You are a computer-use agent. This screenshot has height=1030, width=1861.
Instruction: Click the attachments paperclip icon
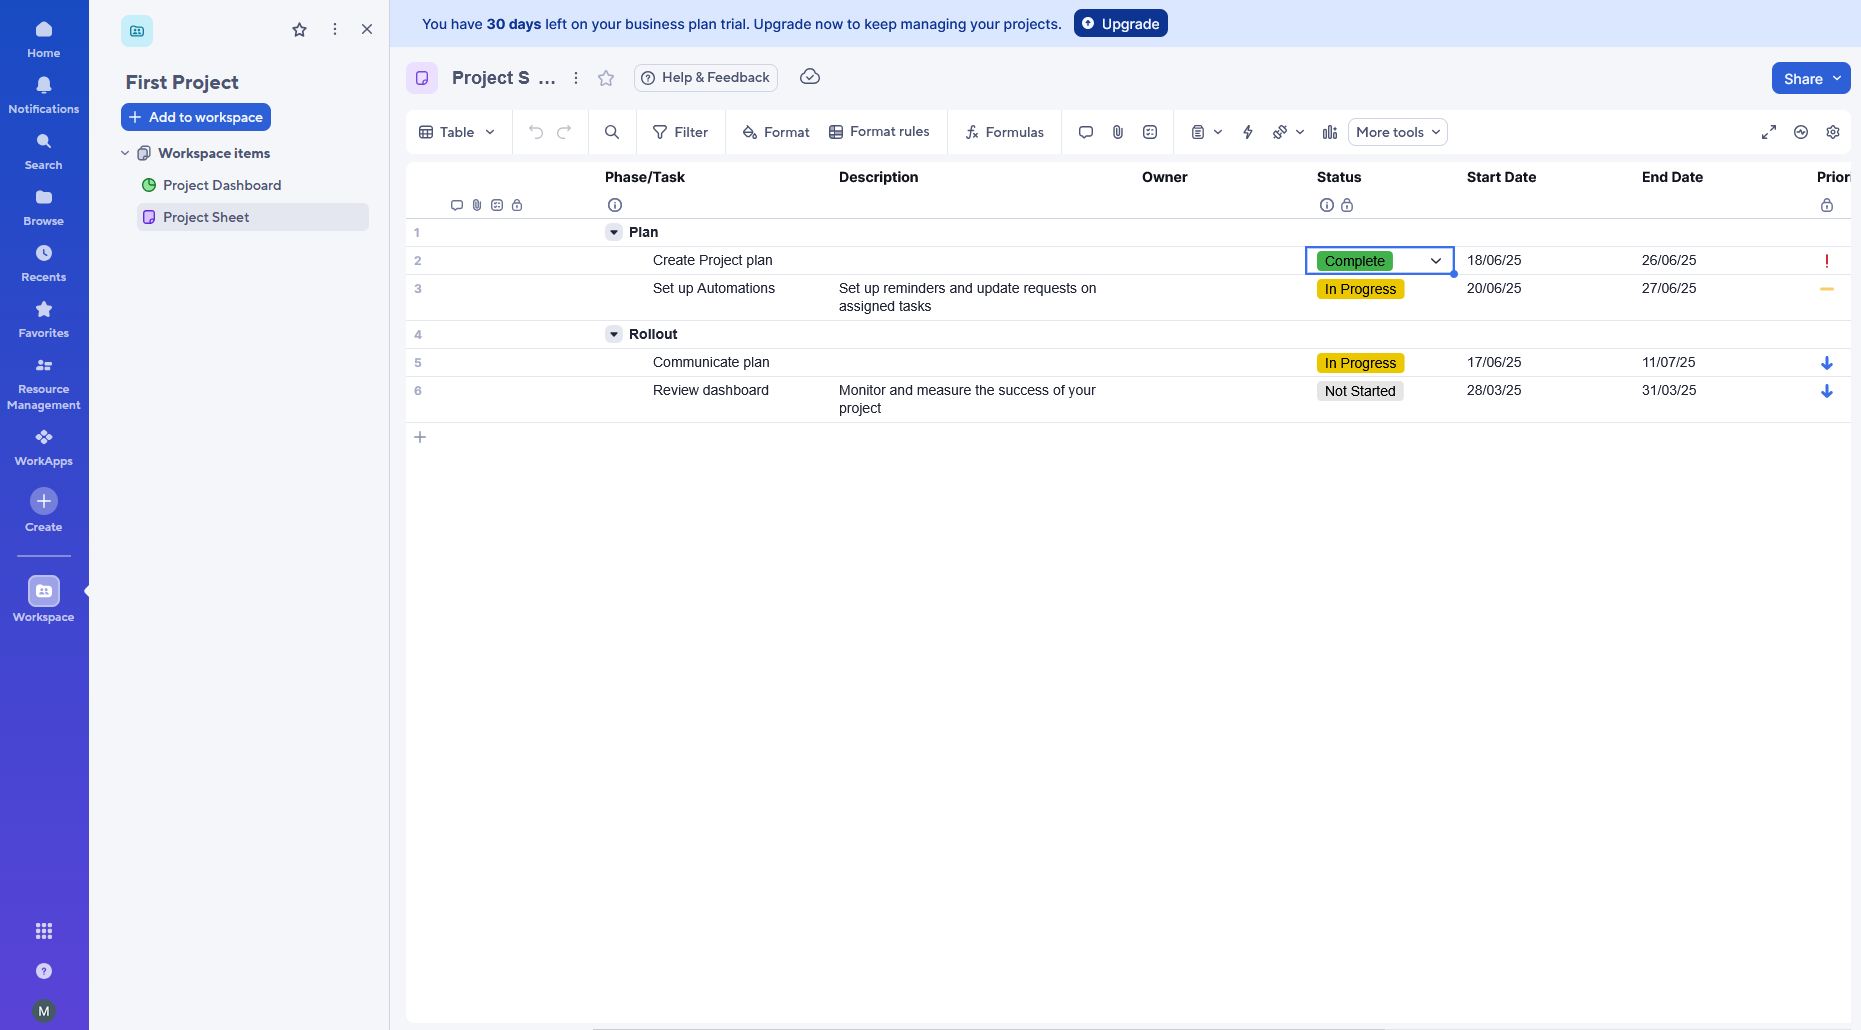point(1117,131)
